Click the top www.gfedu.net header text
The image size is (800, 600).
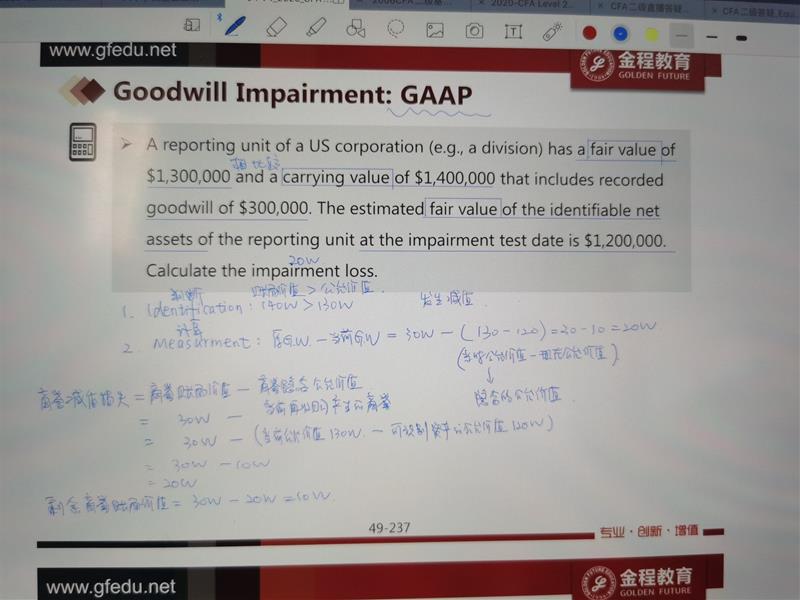113,51
